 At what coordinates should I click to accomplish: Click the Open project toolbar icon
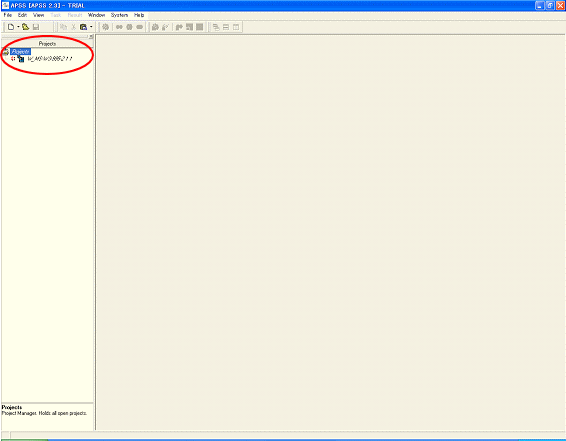25,27
